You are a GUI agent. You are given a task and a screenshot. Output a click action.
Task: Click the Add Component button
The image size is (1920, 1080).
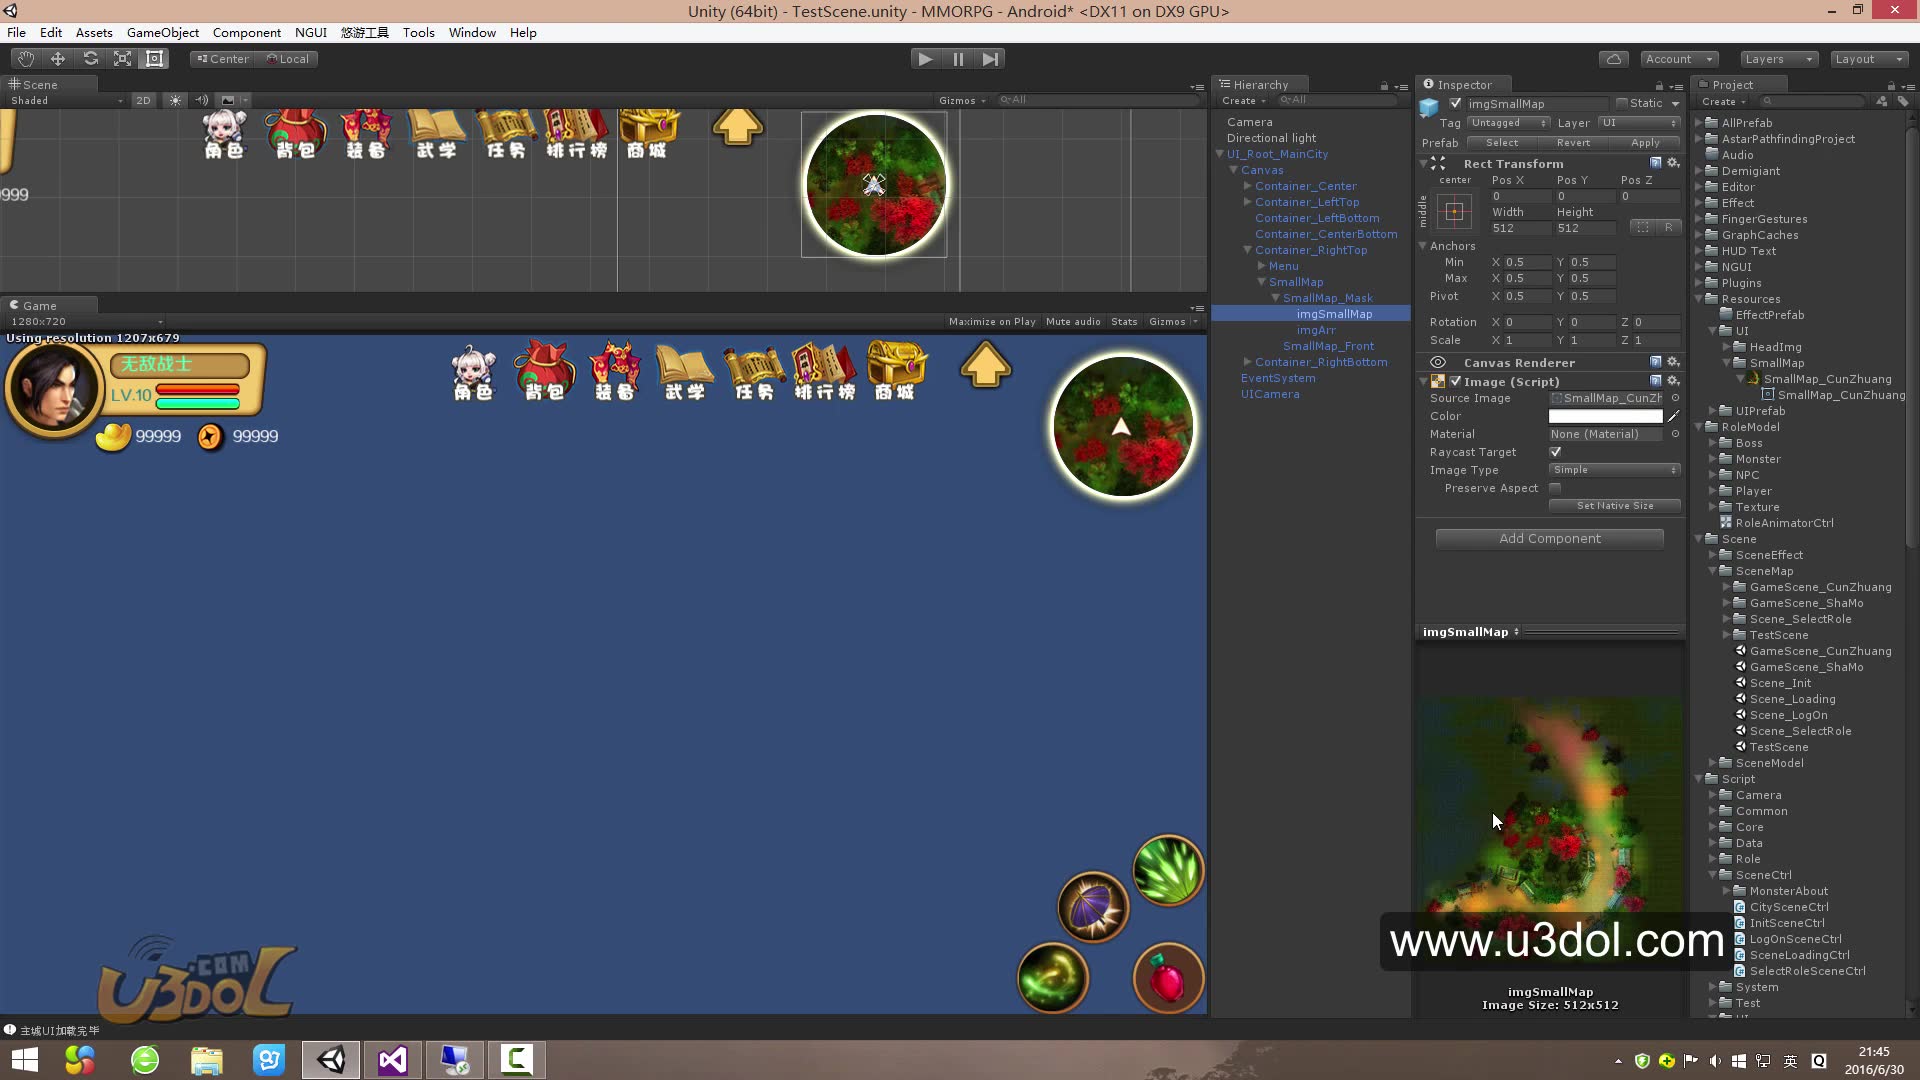pos(1549,539)
